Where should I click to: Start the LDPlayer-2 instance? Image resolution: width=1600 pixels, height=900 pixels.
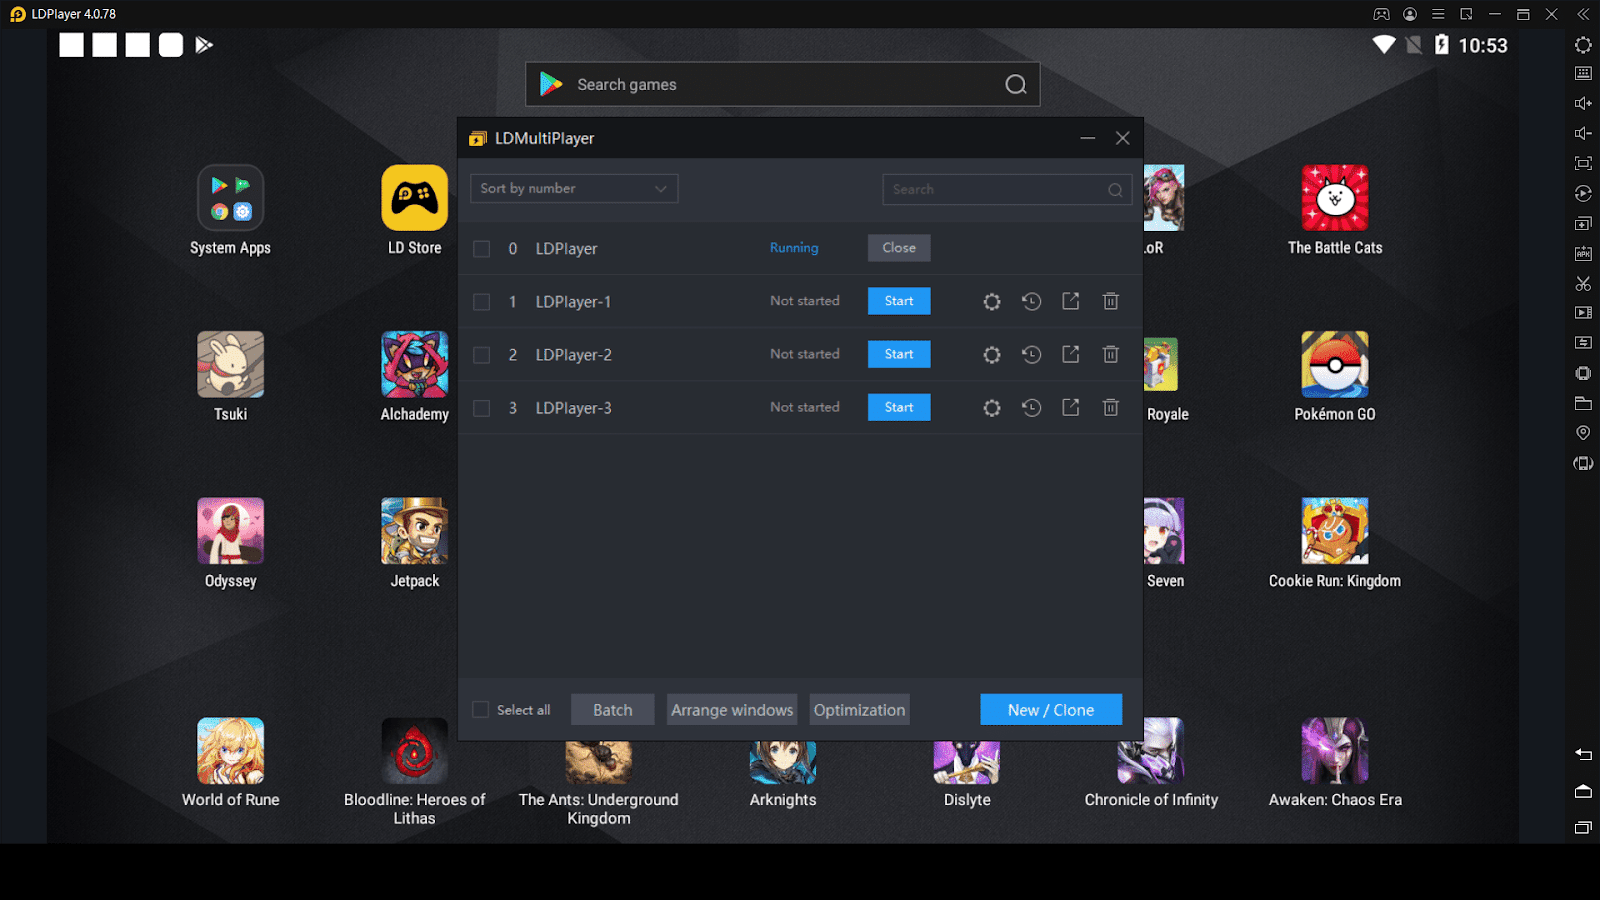[899, 354]
